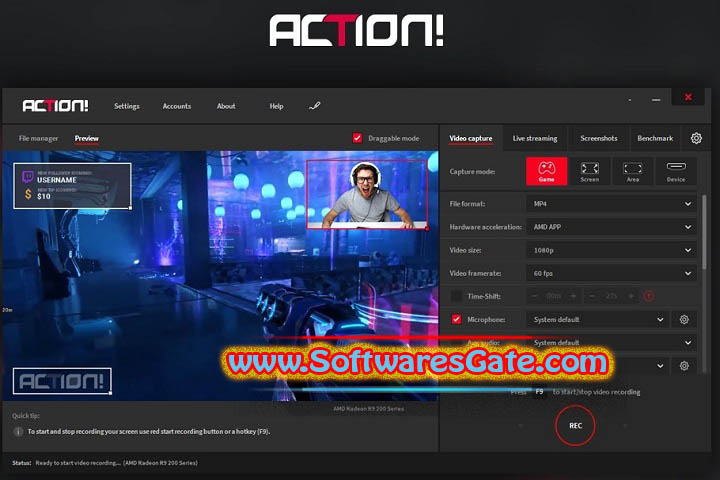The height and width of the screenshot is (480, 720).
Task: Expand the File format MP4 dropdown
Action: pos(611,204)
